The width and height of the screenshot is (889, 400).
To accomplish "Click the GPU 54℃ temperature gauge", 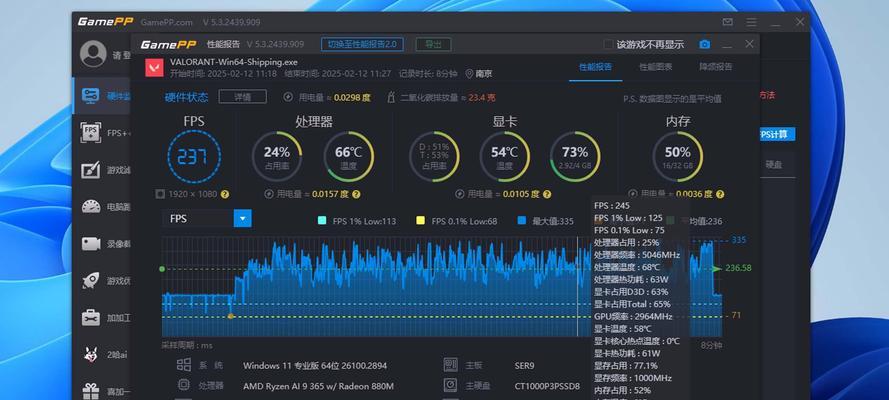I will click(505, 156).
